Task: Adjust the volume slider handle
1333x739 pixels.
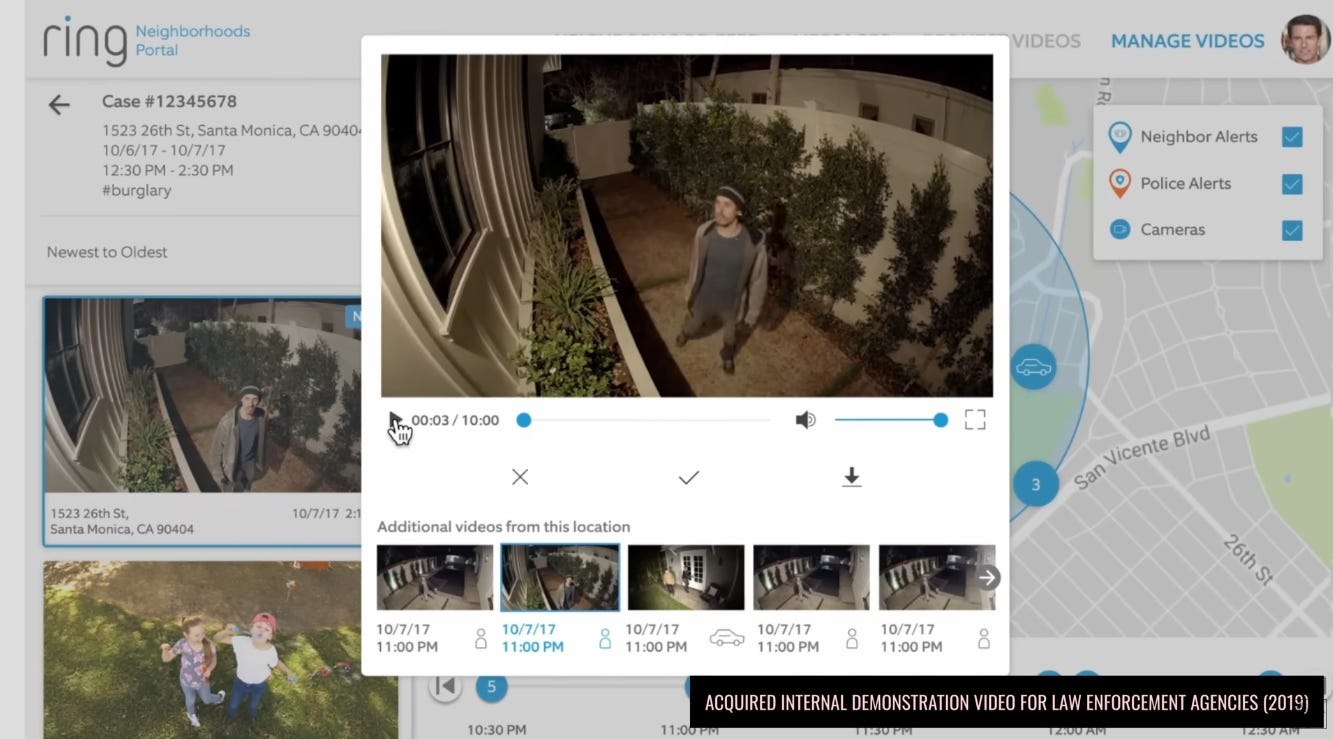Action: (x=940, y=420)
